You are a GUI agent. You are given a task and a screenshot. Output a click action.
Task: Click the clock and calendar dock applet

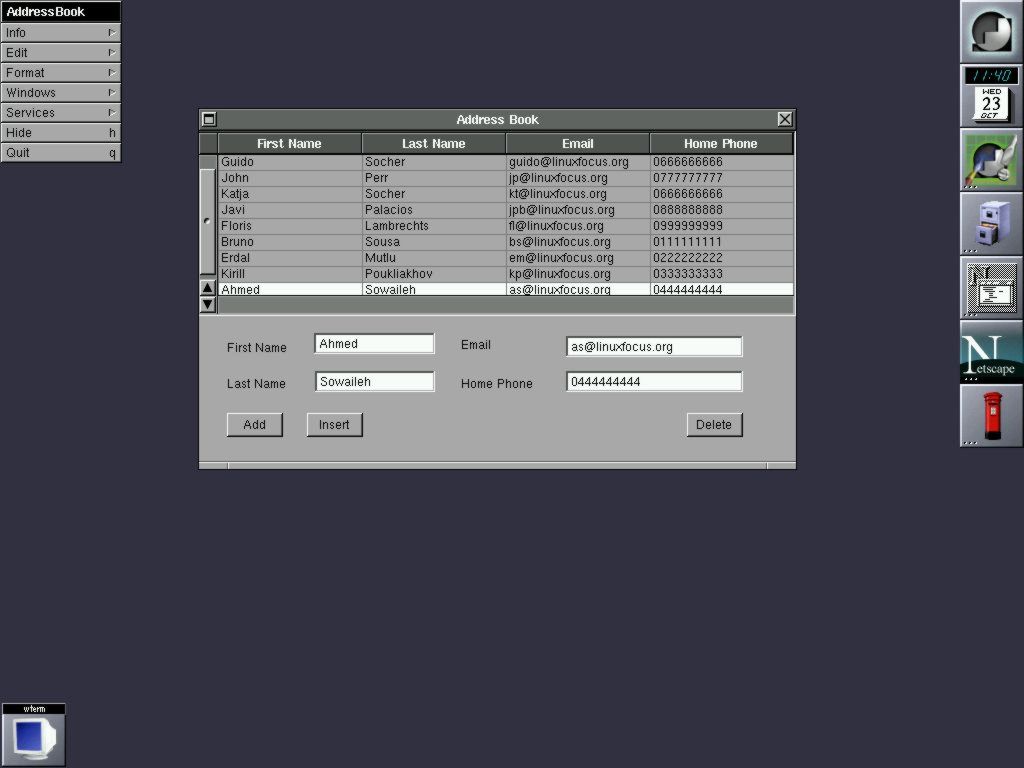pyautogui.click(x=991, y=96)
